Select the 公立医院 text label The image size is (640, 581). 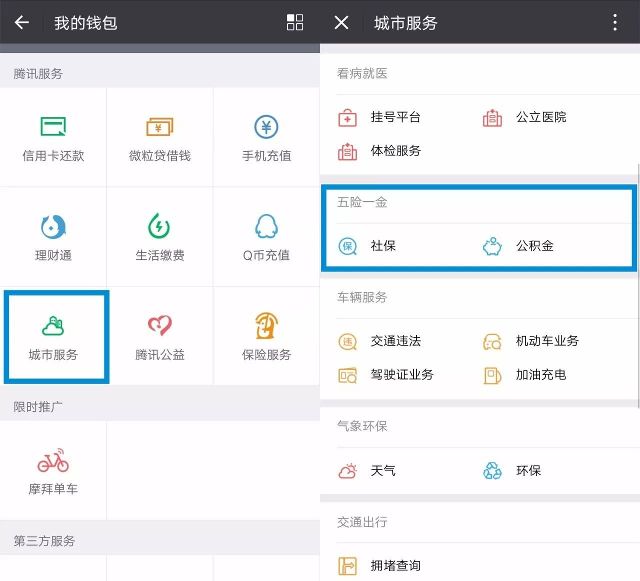tap(541, 117)
